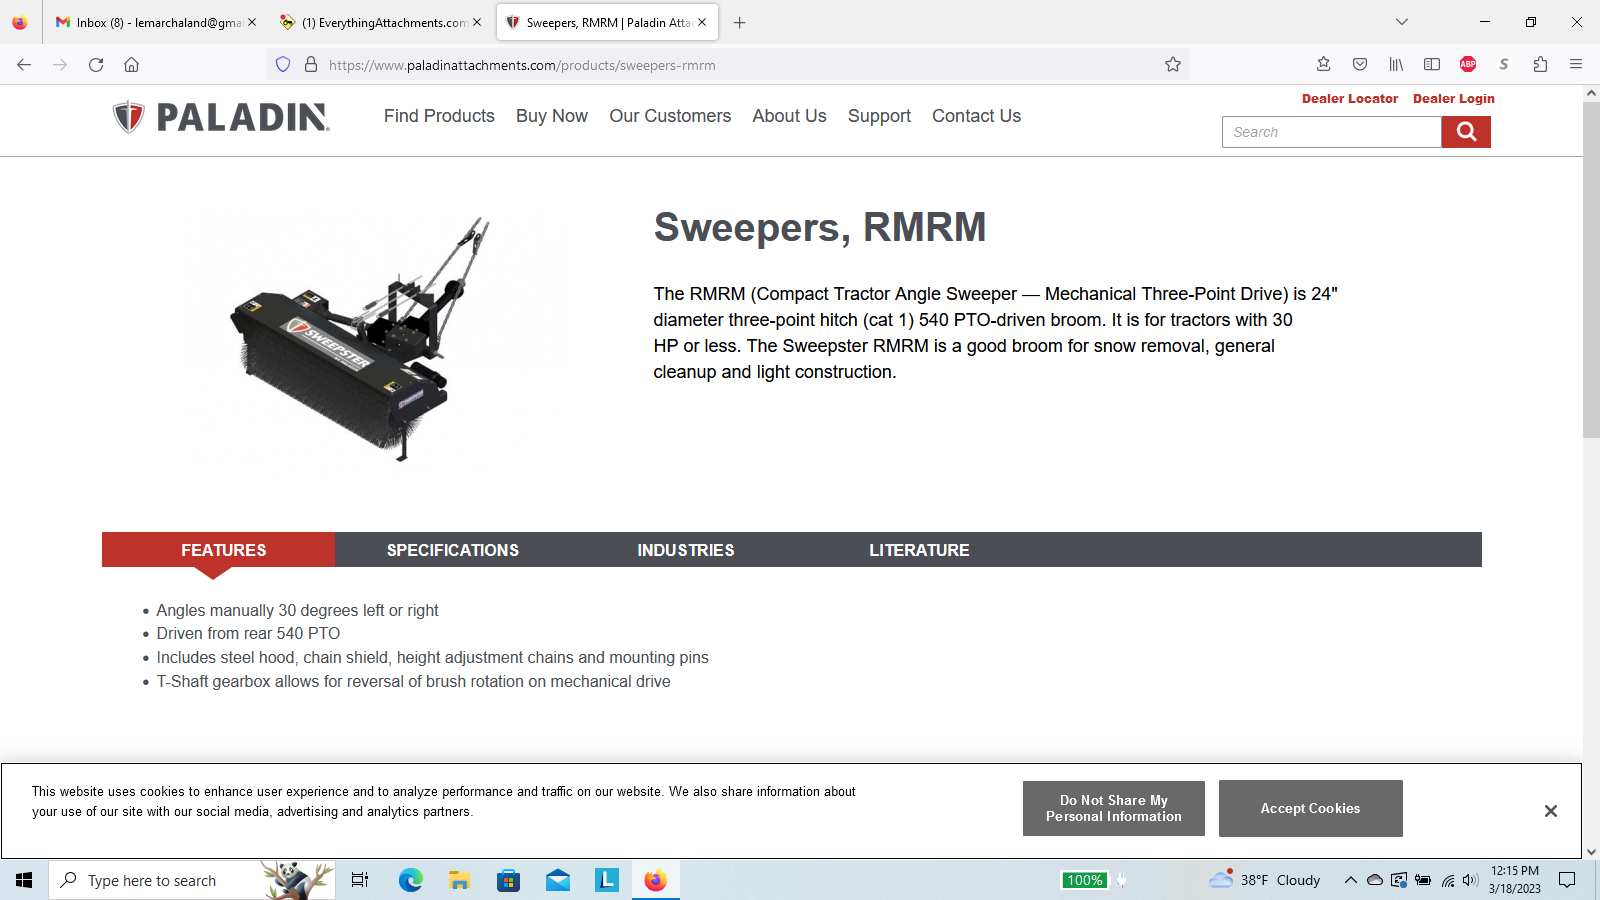The image size is (1600, 900).
Task: Switch to the Literature tab
Action: [x=918, y=550]
